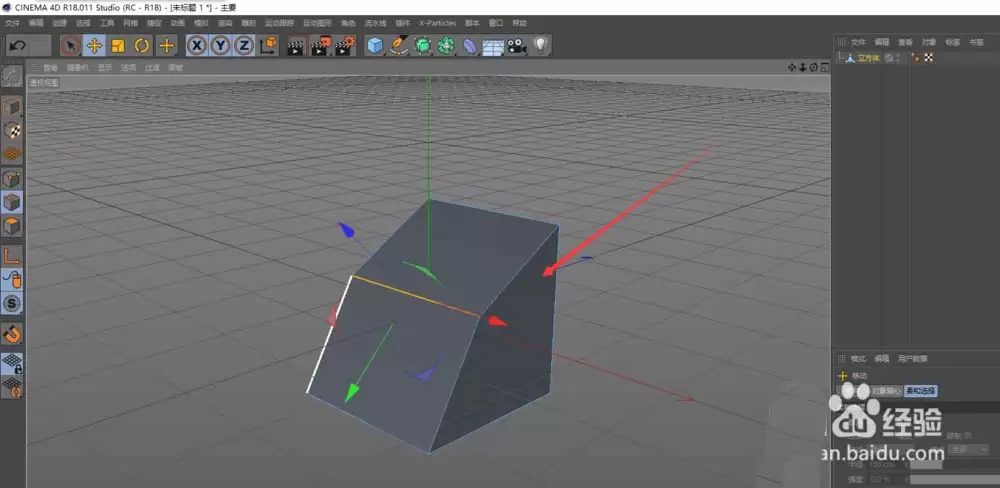The image size is (1000, 488).
Task: Select the UVW checker tag on 立方体
Action: pos(929,58)
